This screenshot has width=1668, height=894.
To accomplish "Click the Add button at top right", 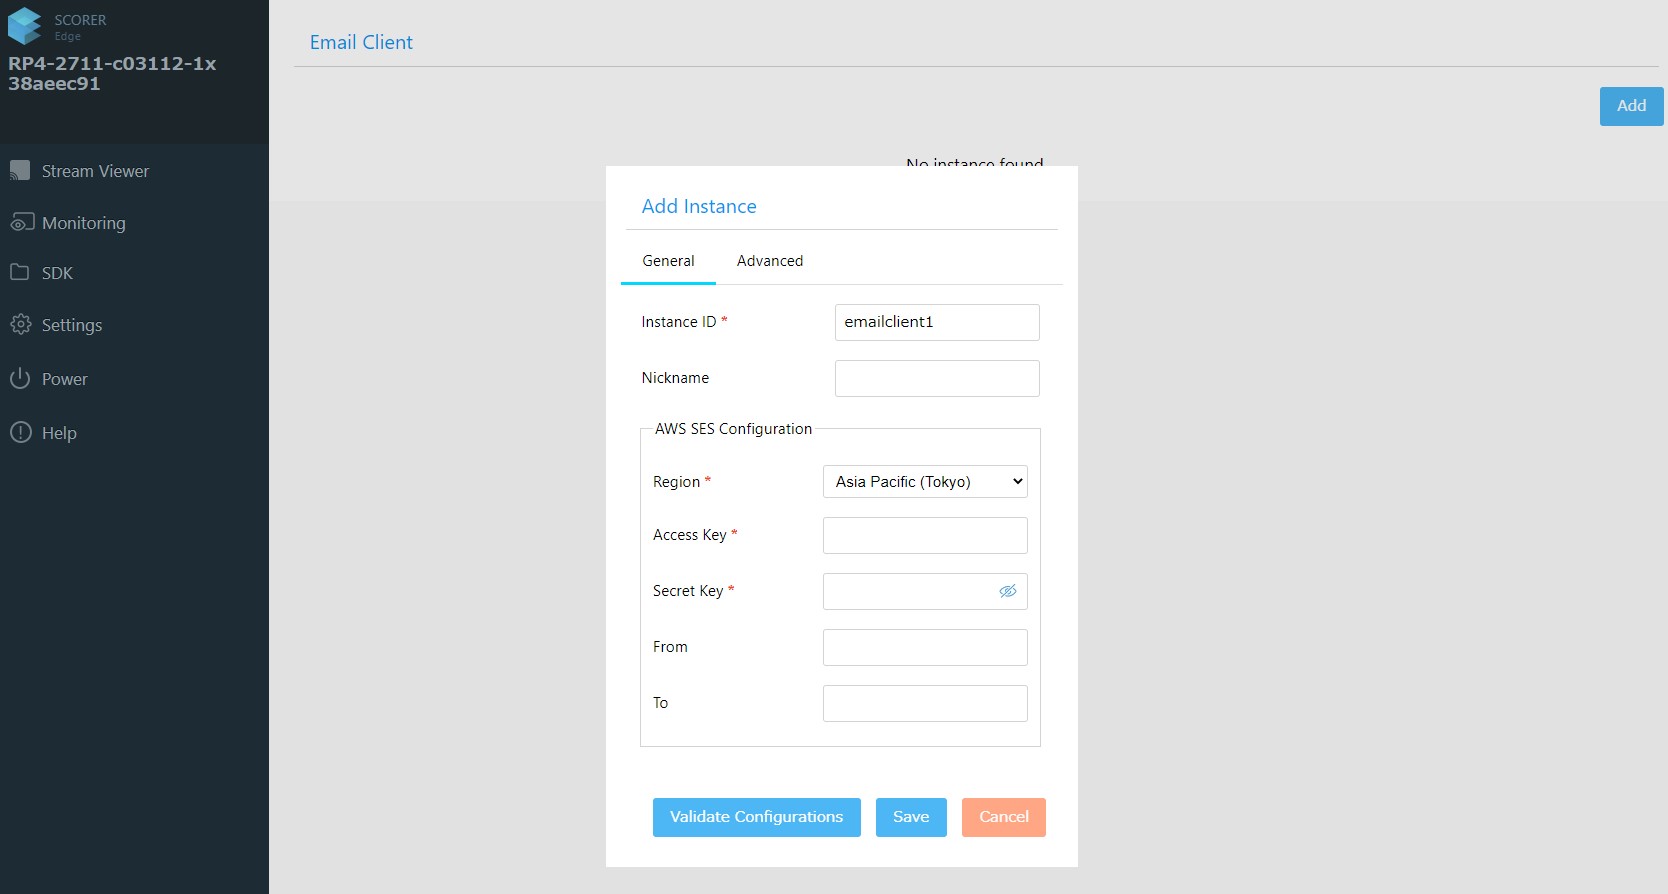I will coord(1630,106).
